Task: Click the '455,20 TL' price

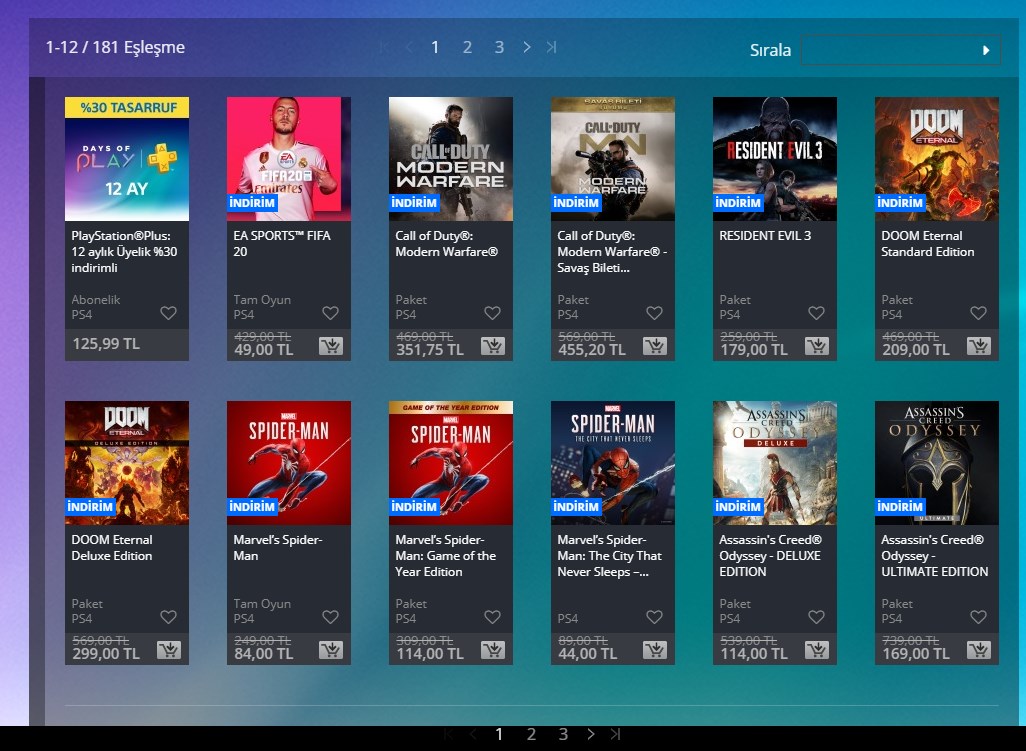Action: click(592, 349)
